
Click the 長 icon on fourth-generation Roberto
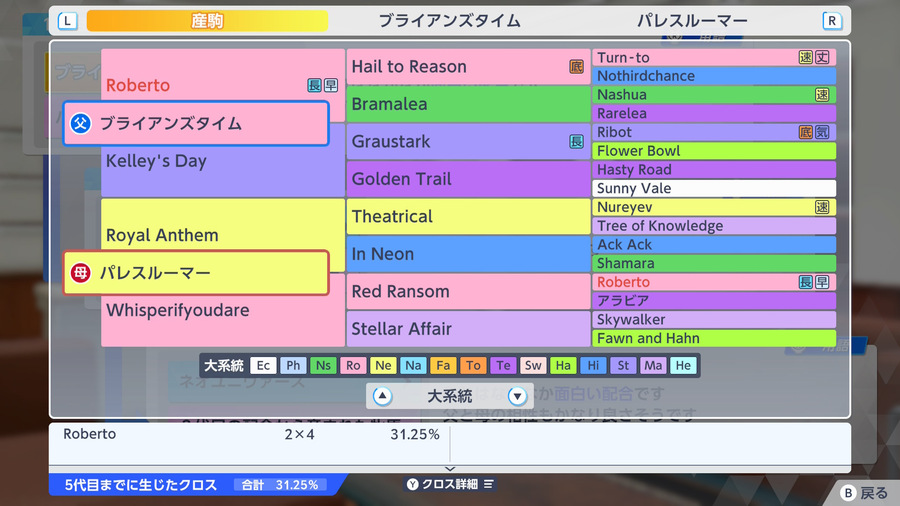(806, 282)
